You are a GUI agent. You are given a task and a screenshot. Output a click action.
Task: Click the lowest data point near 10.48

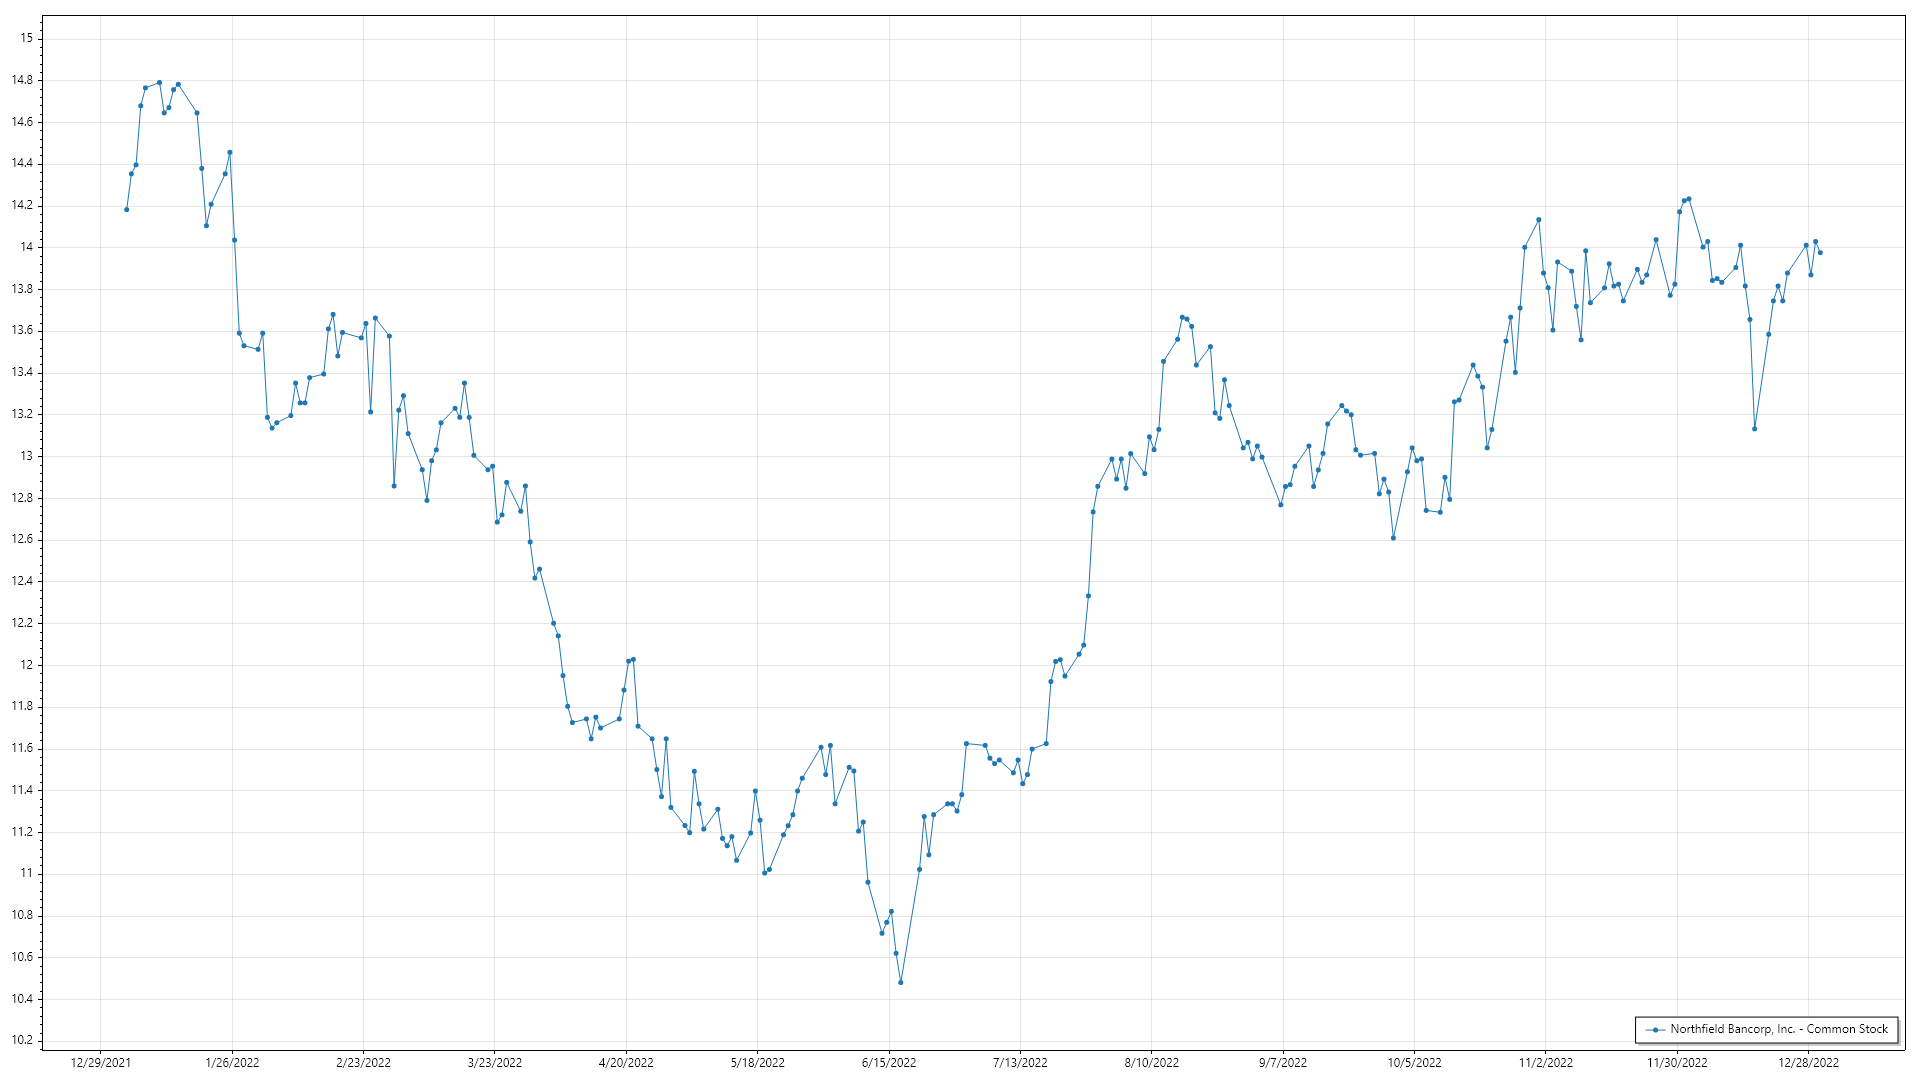900,983
